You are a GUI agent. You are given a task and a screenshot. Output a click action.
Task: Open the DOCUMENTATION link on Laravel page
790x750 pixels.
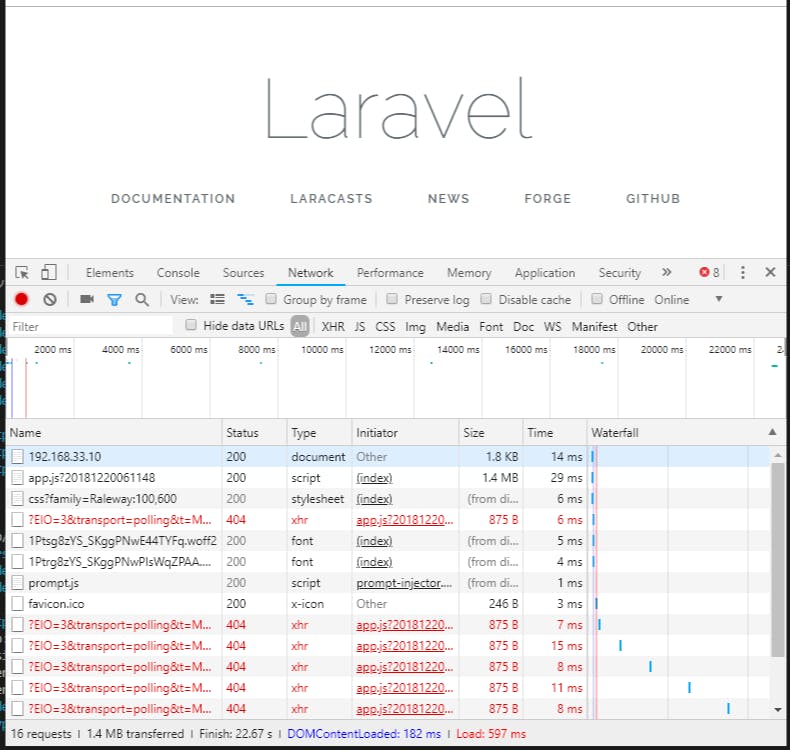click(173, 198)
